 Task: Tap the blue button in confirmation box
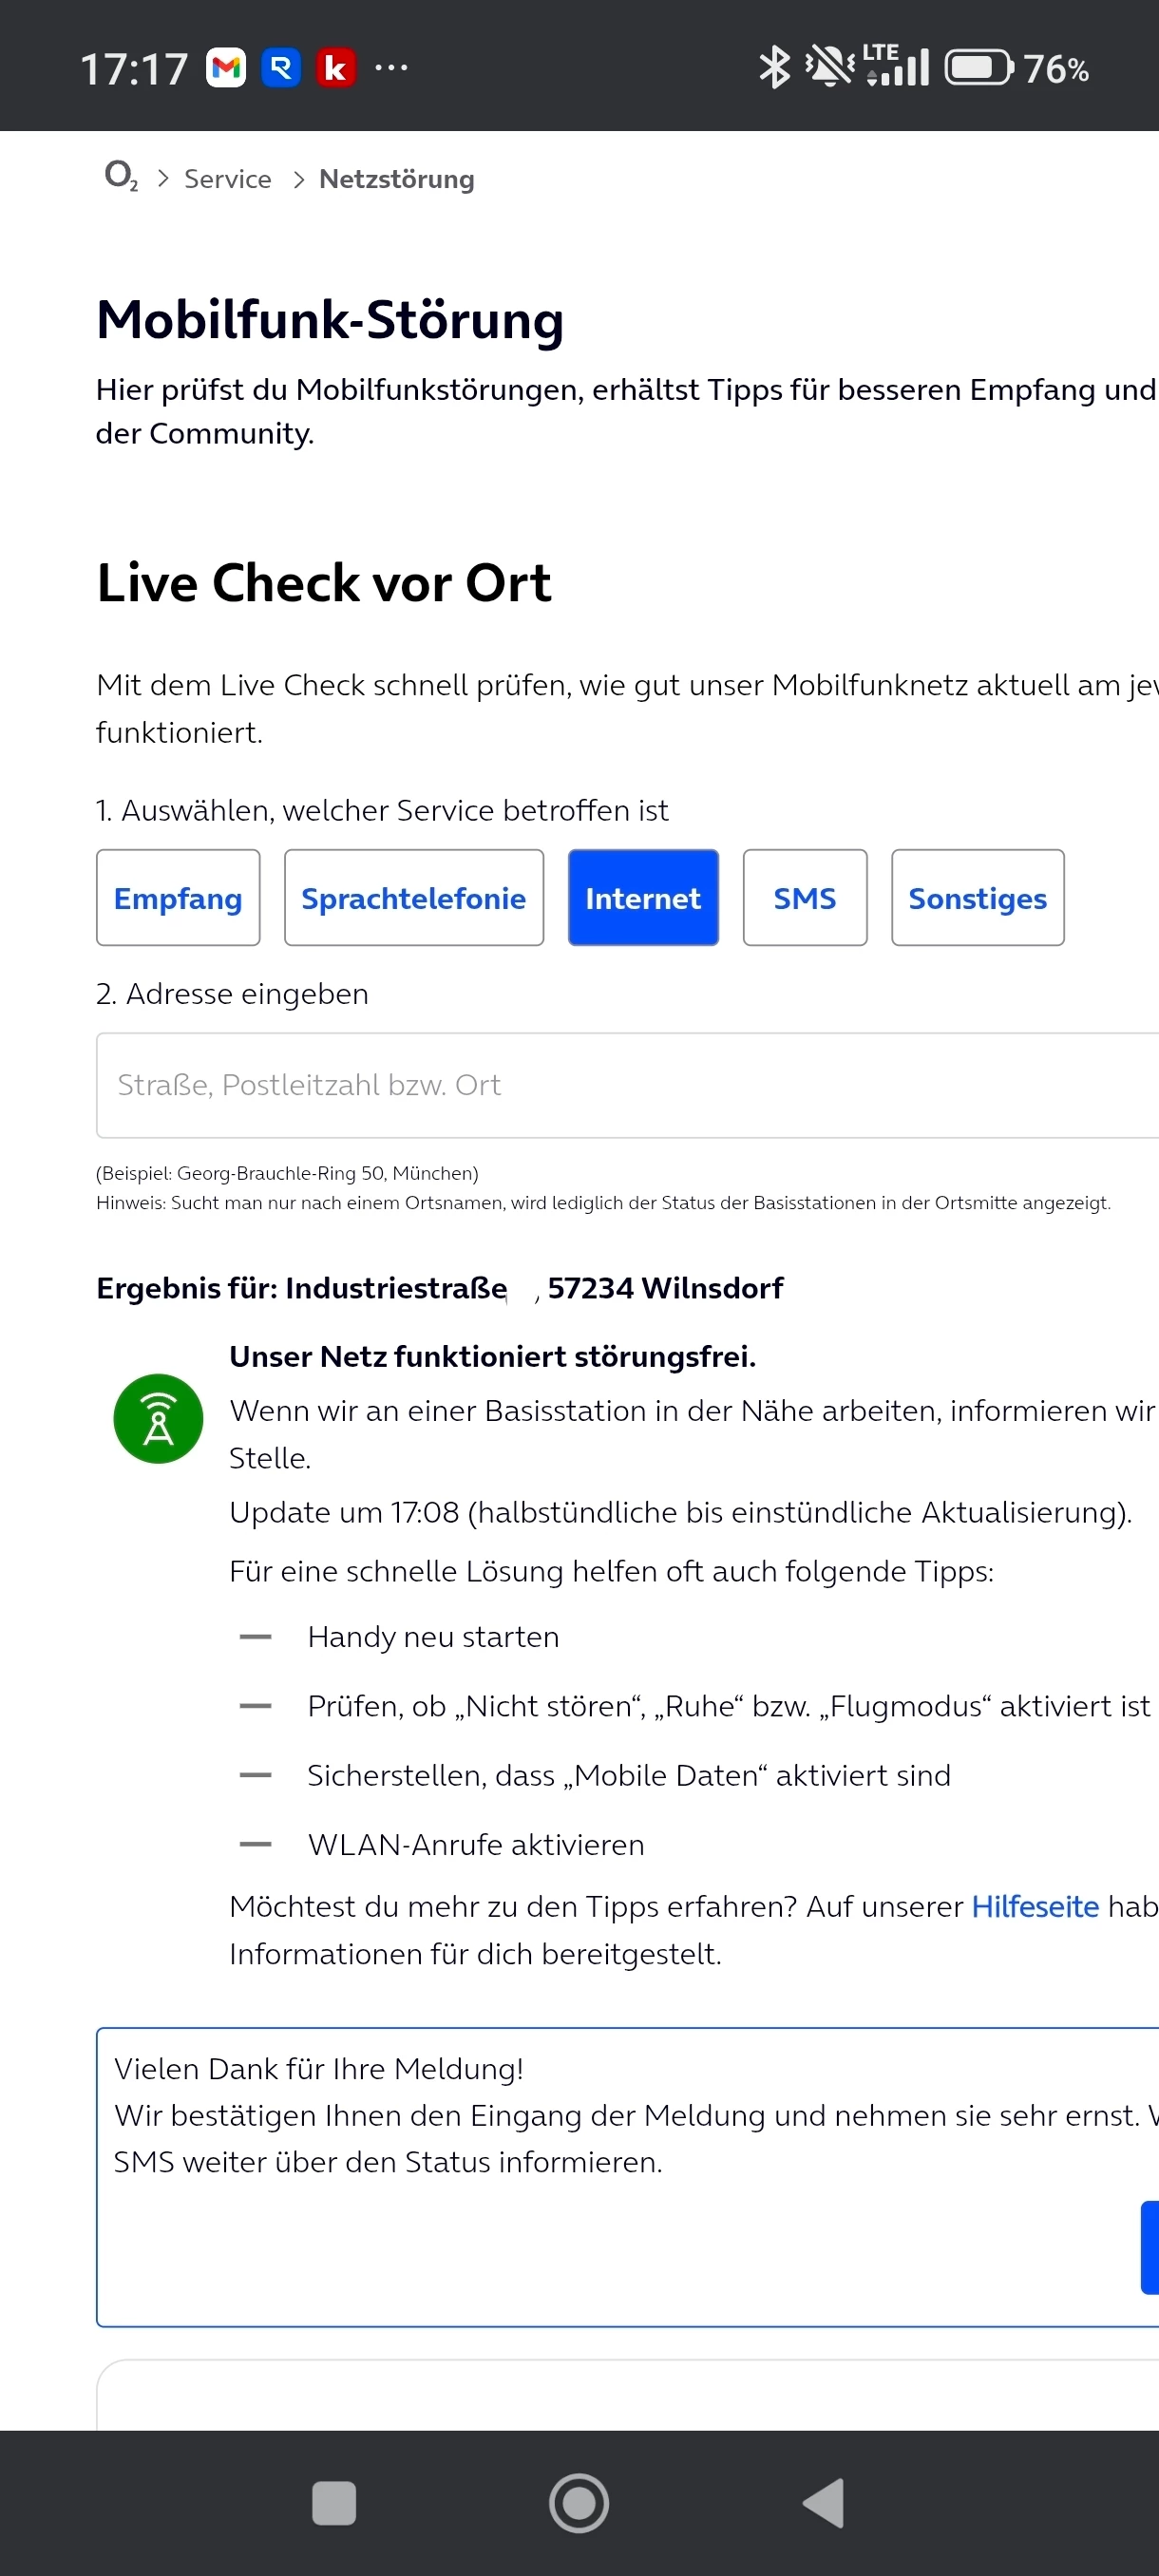pos(1149,2246)
